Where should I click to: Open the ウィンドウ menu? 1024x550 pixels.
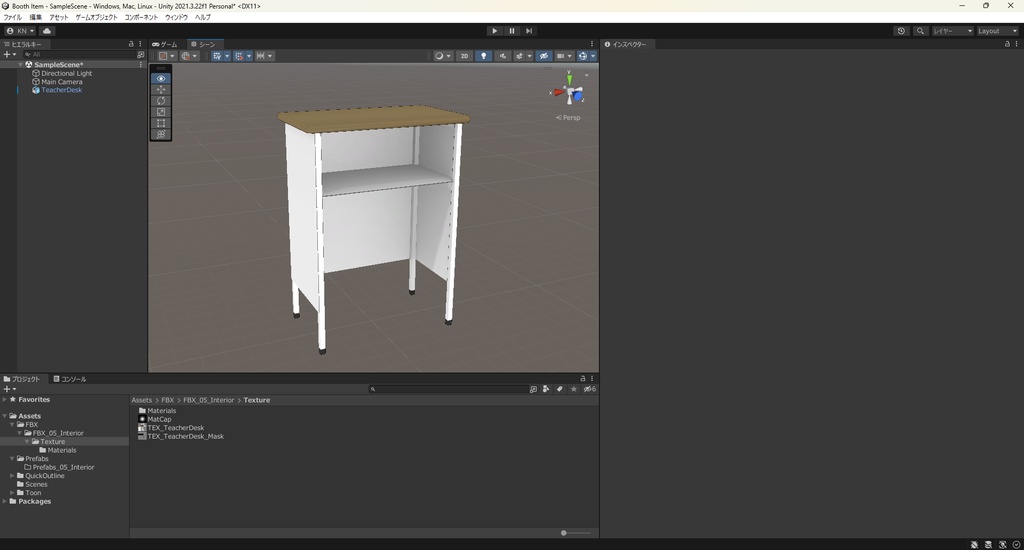(x=176, y=17)
